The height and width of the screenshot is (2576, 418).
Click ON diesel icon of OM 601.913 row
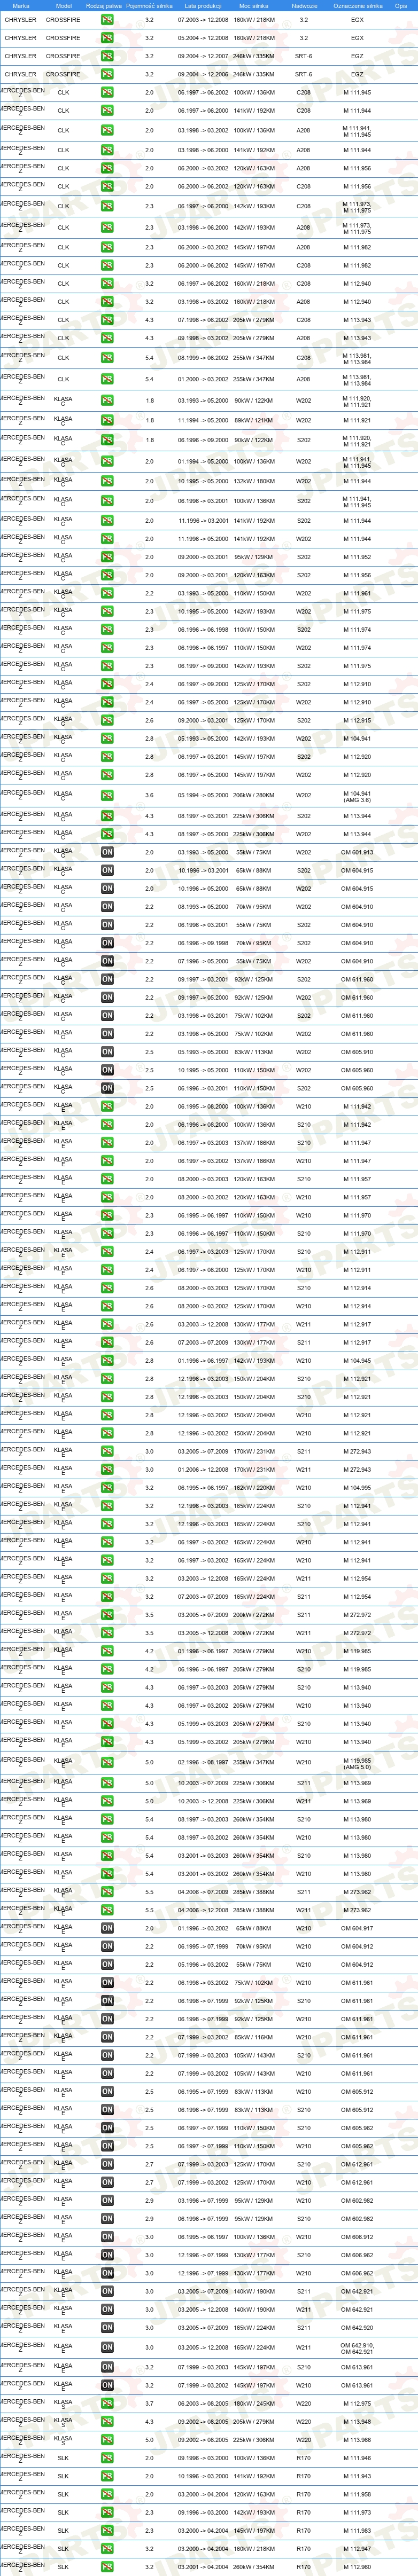[107, 852]
